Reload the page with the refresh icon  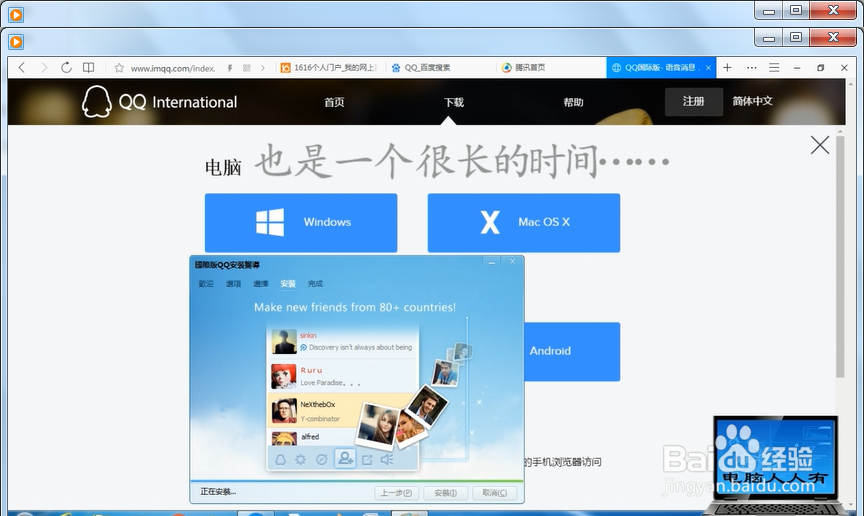point(66,67)
